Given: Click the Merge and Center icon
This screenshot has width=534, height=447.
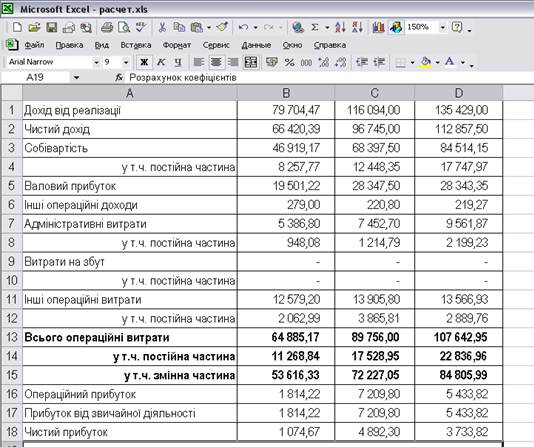Looking at the screenshot, I should click(x=251, y=62).
